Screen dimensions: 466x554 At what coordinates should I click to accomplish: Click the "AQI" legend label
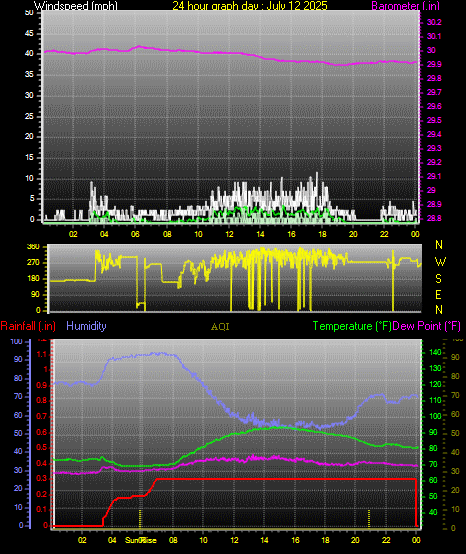(220, 327)
